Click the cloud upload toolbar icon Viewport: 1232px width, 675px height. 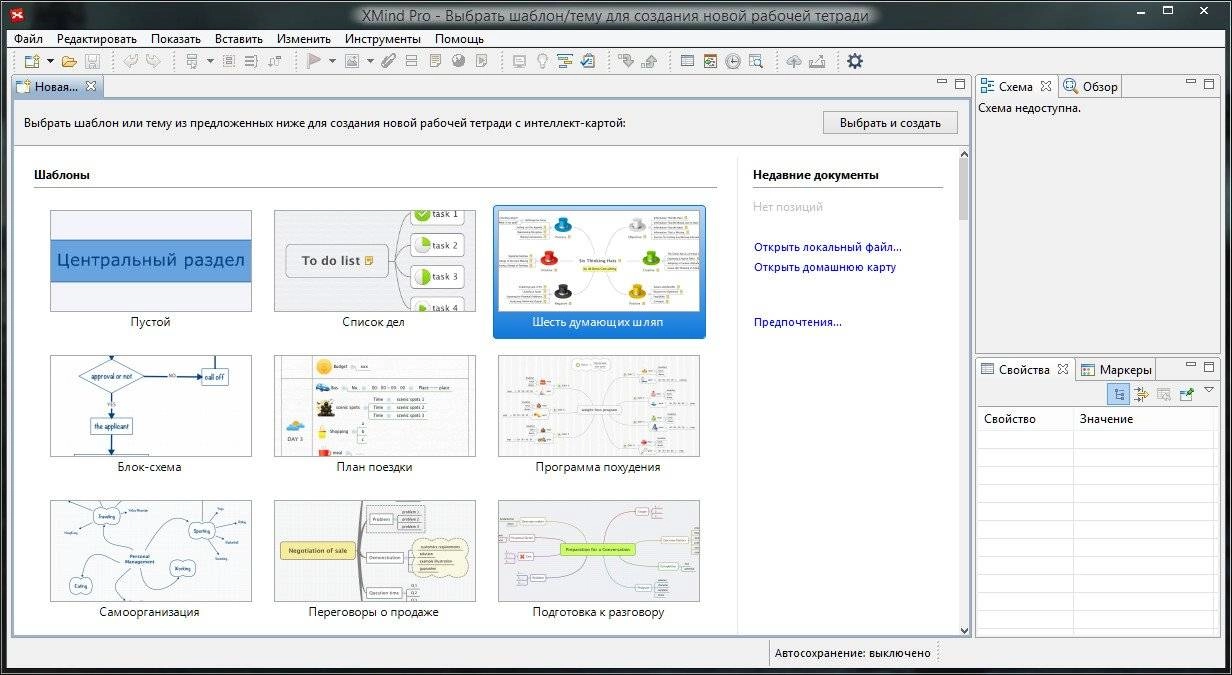pyautogui.click(x=794, y=61)
